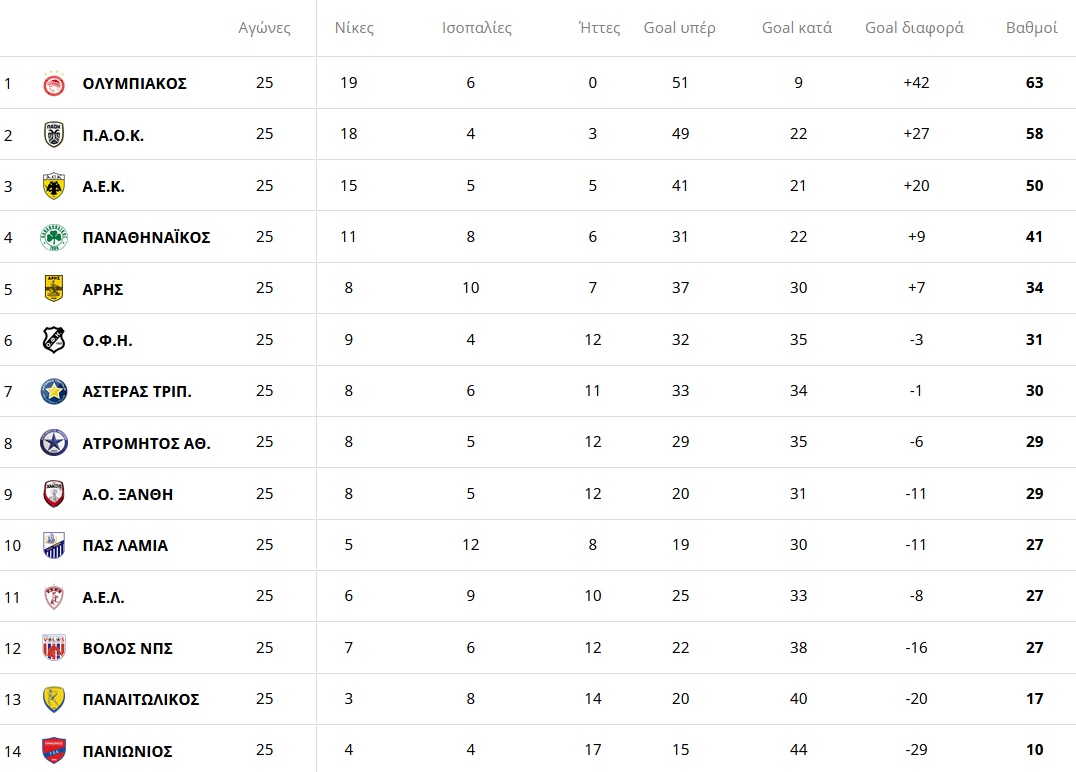Click the Xanthi club crest
The width and height of the screenshot is (1076, 772).
[54, 494]
